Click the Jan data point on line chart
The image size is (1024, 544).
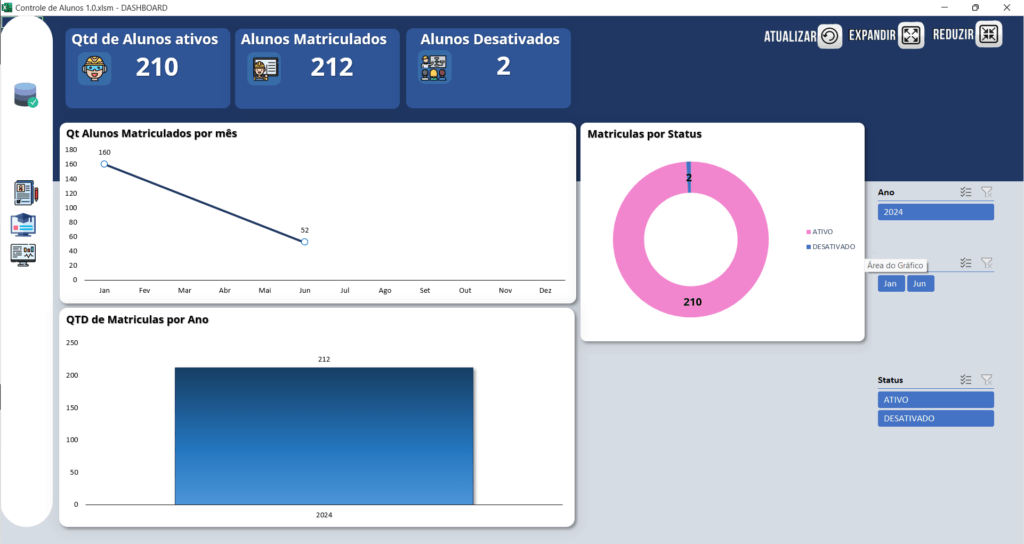(104, 164)
